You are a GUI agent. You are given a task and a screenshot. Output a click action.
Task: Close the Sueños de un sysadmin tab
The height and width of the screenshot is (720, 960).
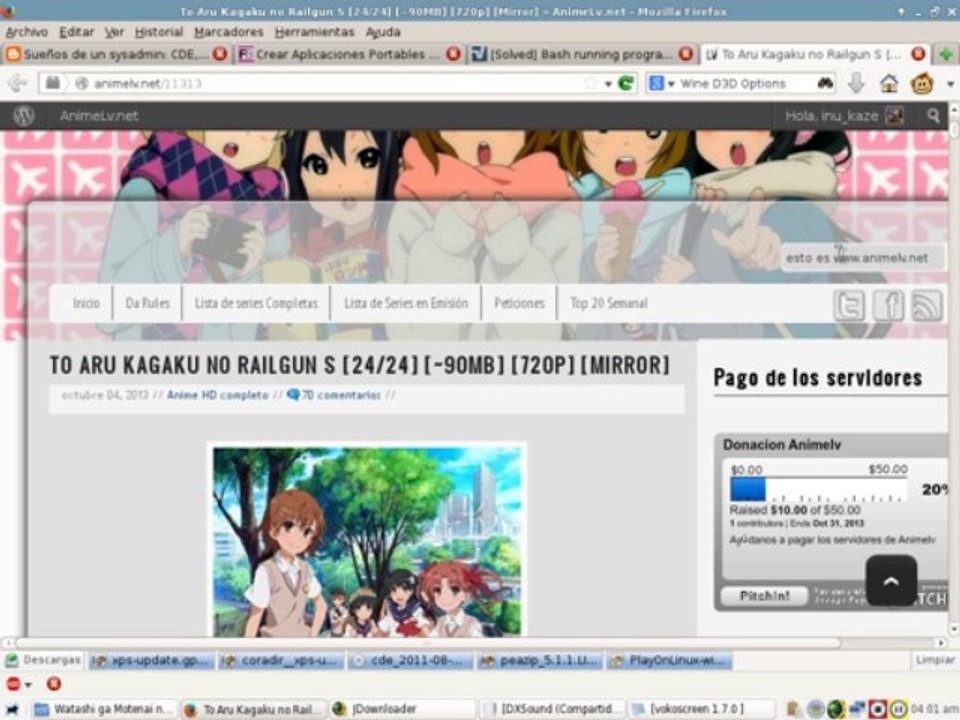219,54
